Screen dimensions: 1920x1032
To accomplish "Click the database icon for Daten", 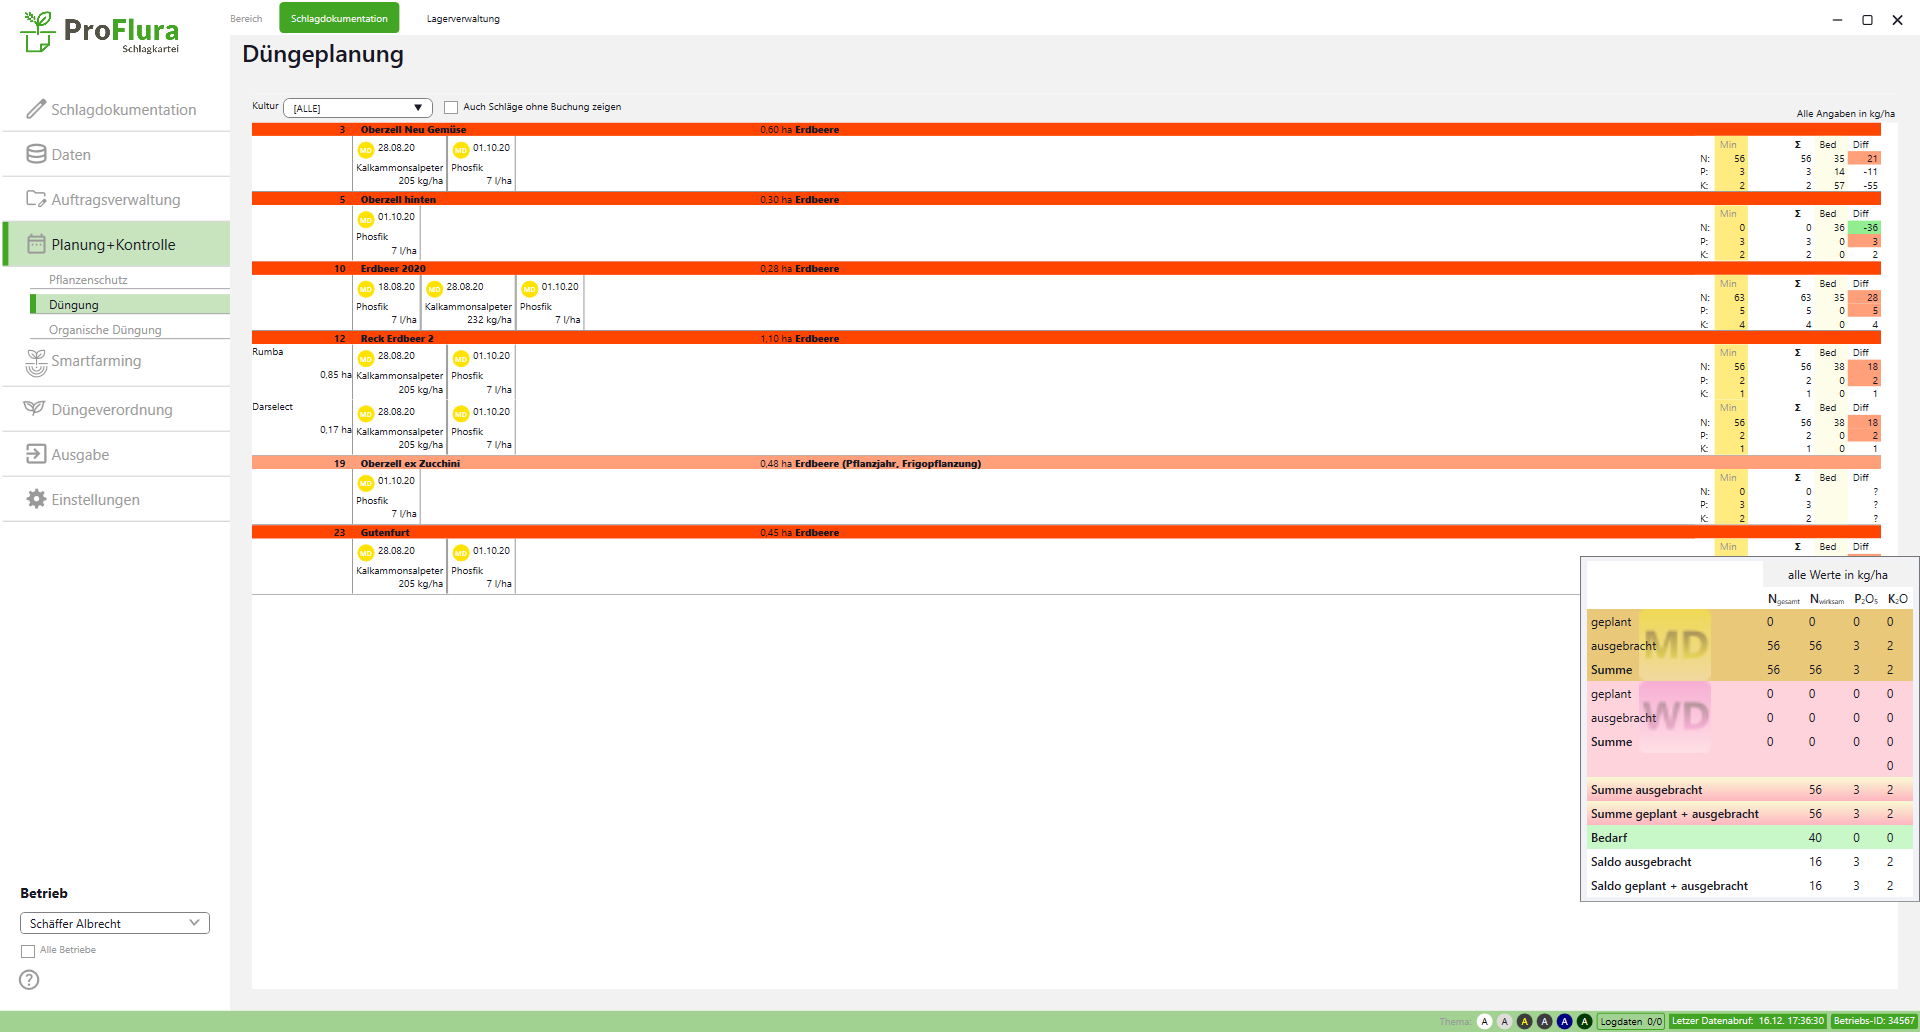I will pyautogui.click(x=36, y=154).
